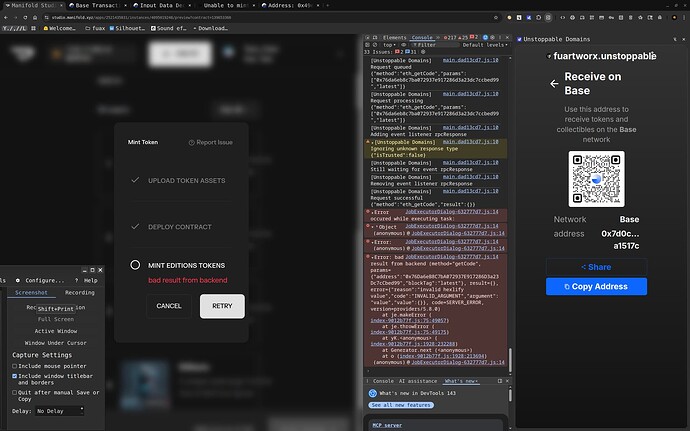Open the Default levels dropdown
Screen dimensions: 690x431
[485, 45]
